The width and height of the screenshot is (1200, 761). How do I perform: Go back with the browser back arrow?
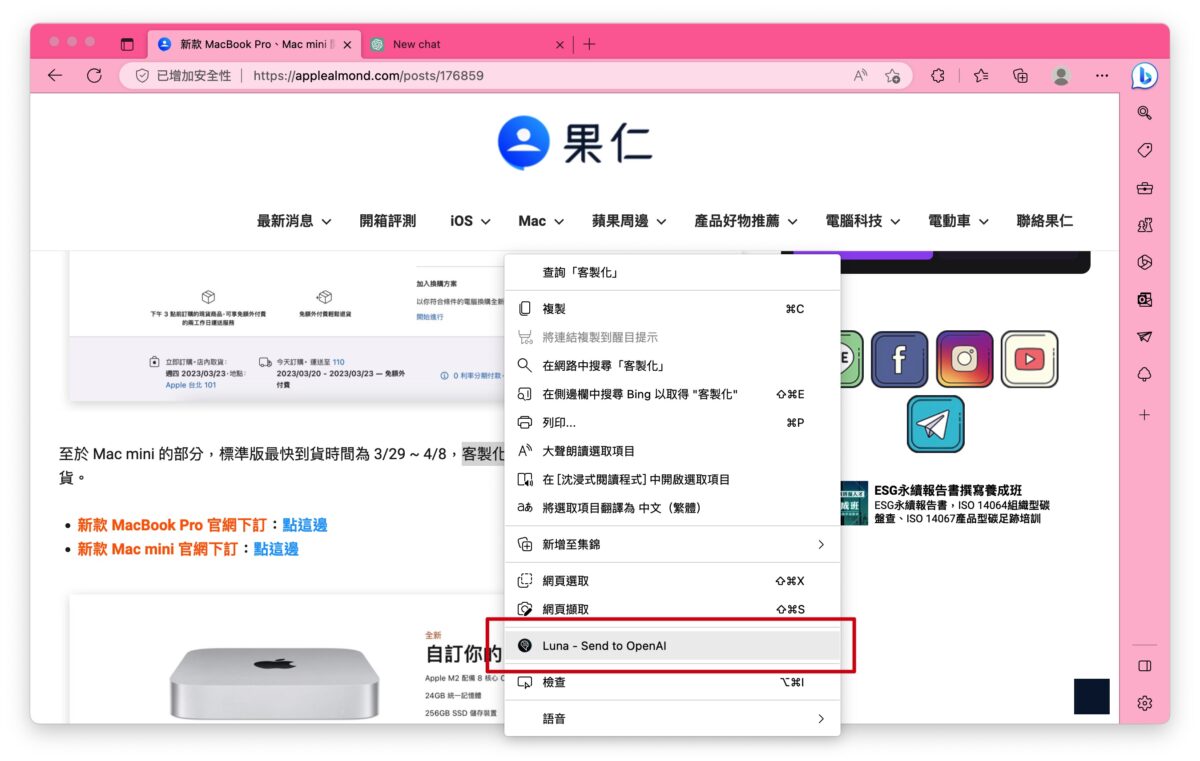click(x=55, y=75)
